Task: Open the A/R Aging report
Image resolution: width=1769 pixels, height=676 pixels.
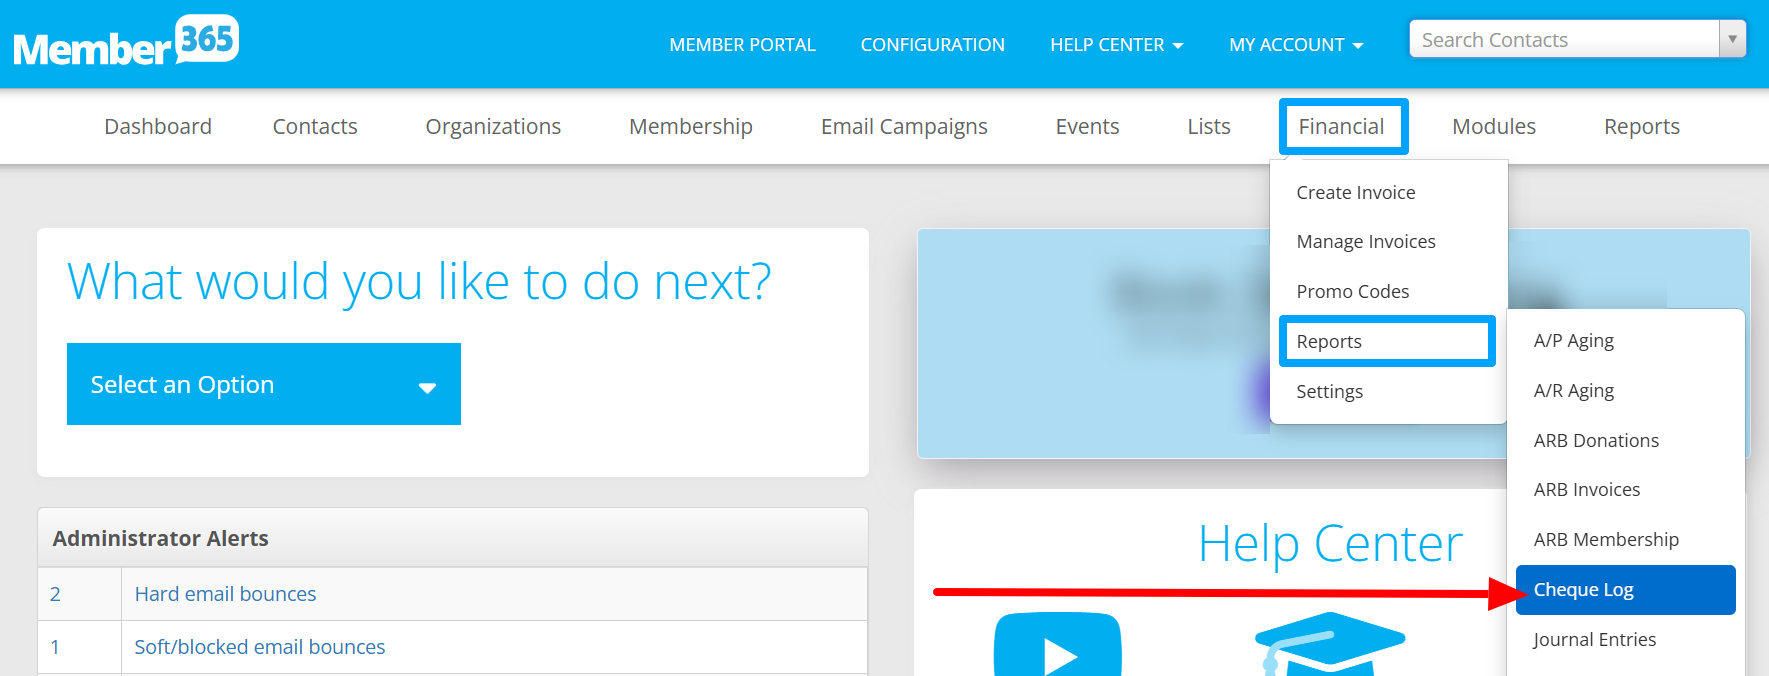Action: tap(1573, 391)
